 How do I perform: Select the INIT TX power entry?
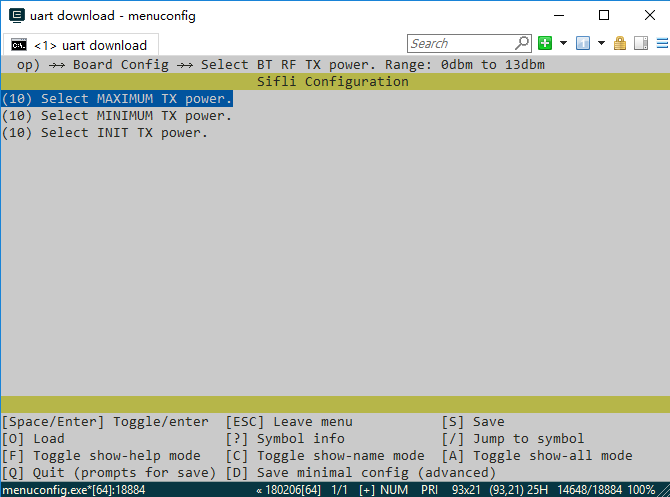tap(105, 133)
